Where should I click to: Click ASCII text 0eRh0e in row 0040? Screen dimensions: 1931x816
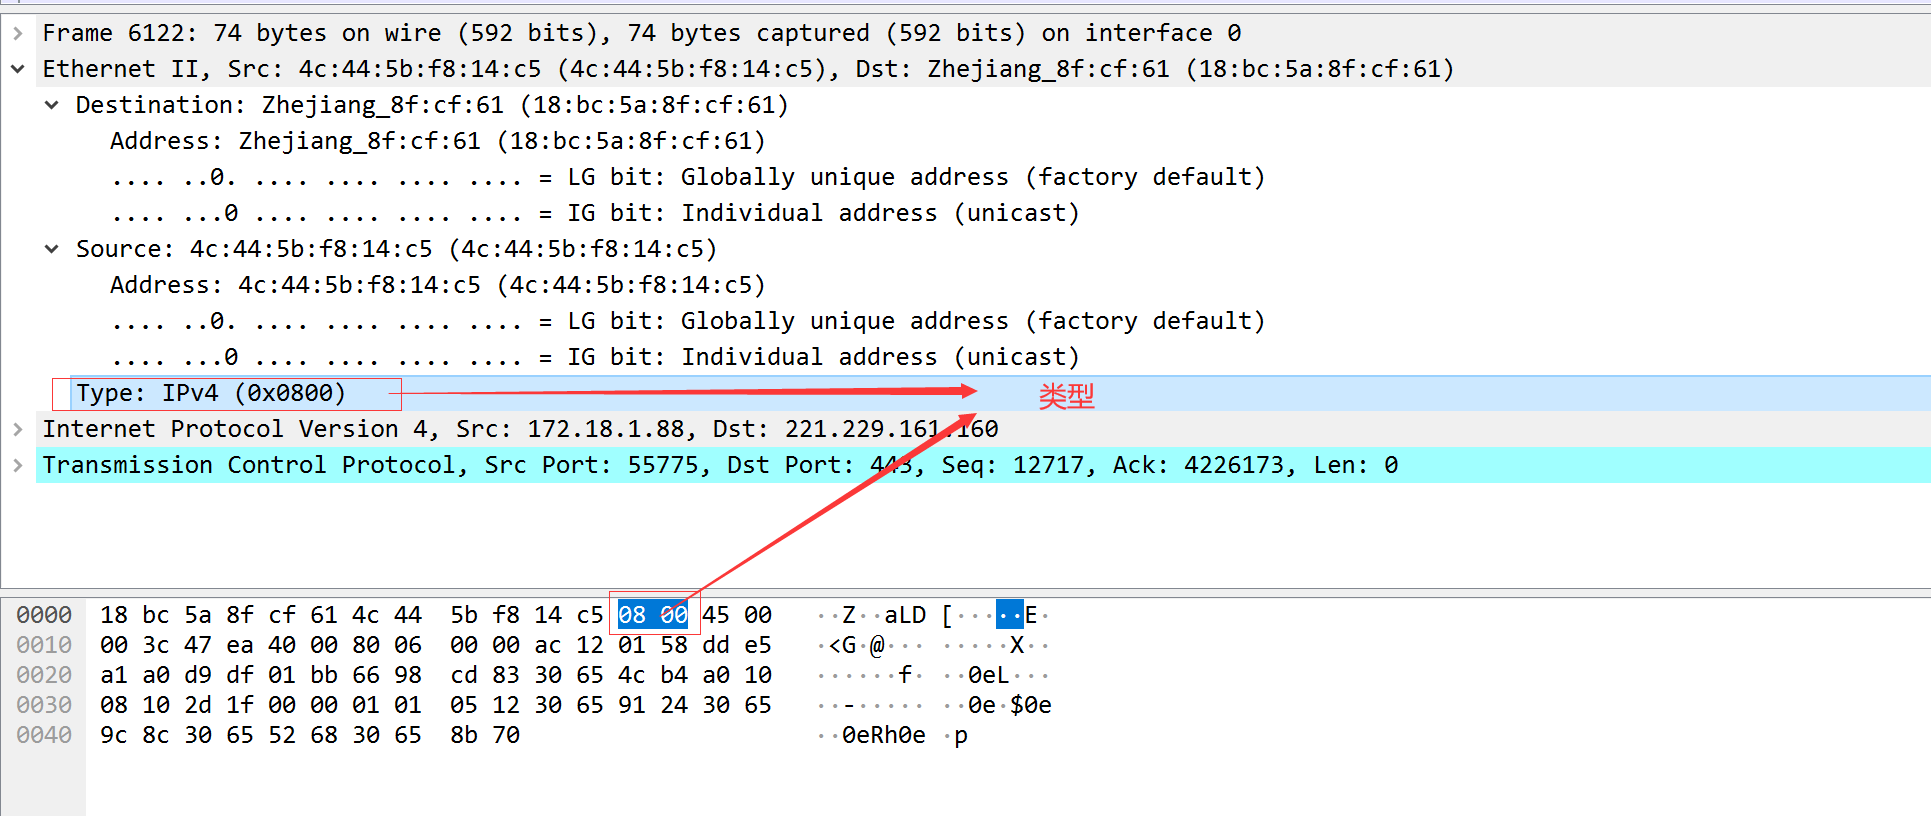(x=884, y=735)
